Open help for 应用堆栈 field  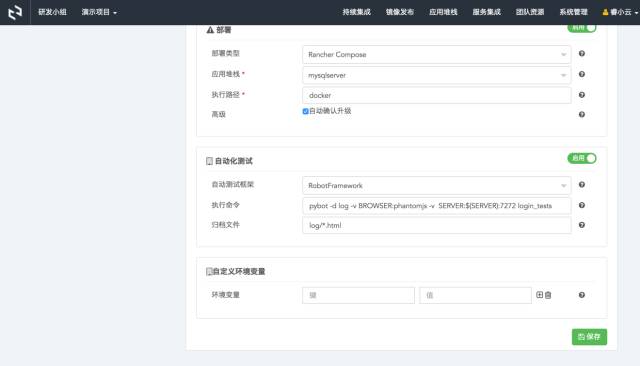pos(582,74)
